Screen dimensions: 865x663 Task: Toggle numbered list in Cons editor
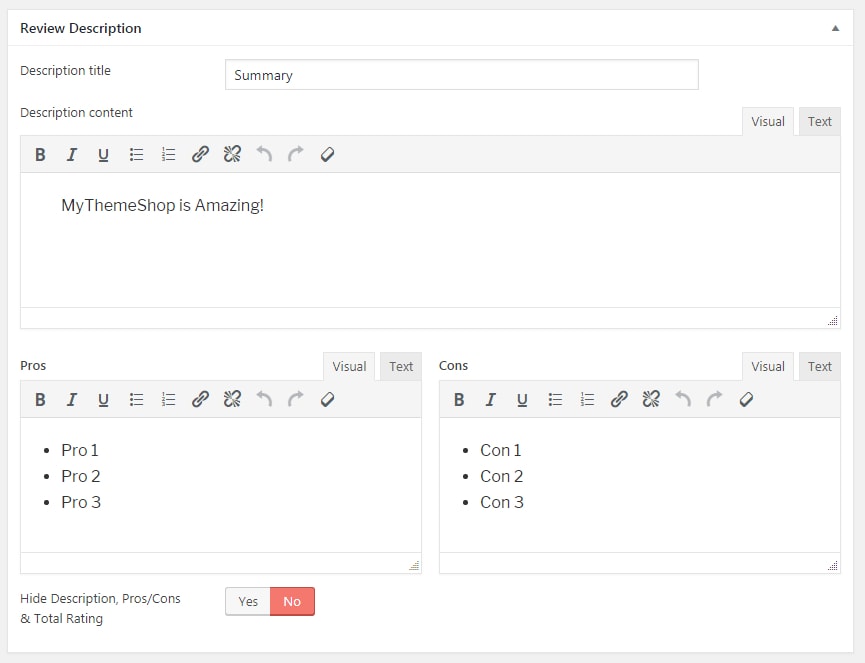pos(587,399)
